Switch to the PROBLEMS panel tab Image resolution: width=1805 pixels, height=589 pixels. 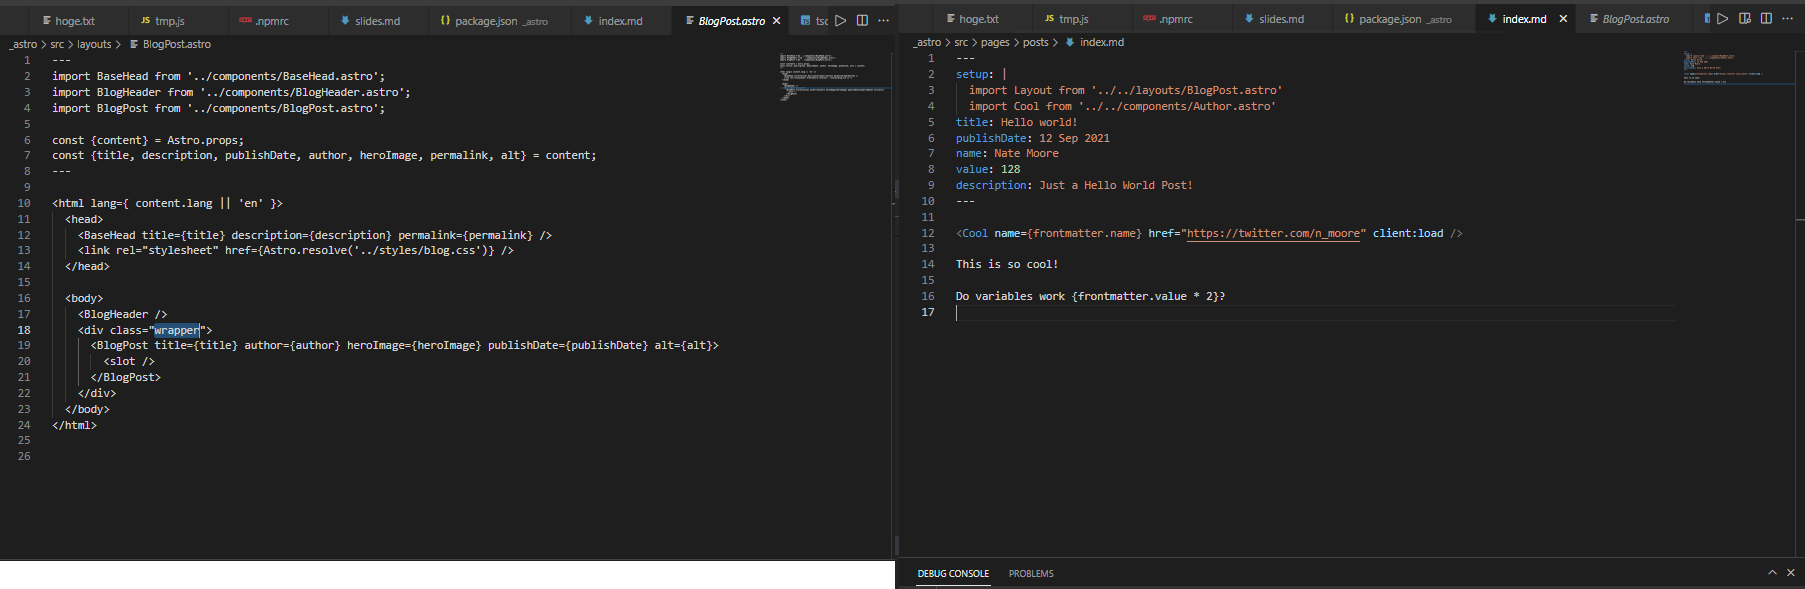(1031, 574)
